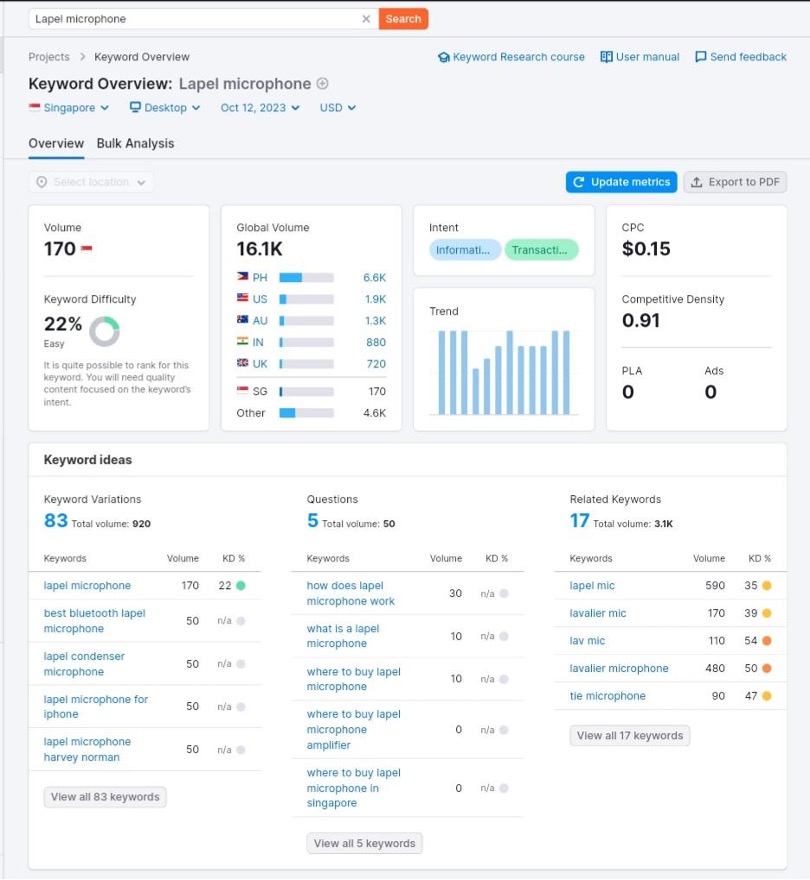This screenshot has height=880, width=810.
Task: Click View all 83 keywords button
Action: [105, 797]
